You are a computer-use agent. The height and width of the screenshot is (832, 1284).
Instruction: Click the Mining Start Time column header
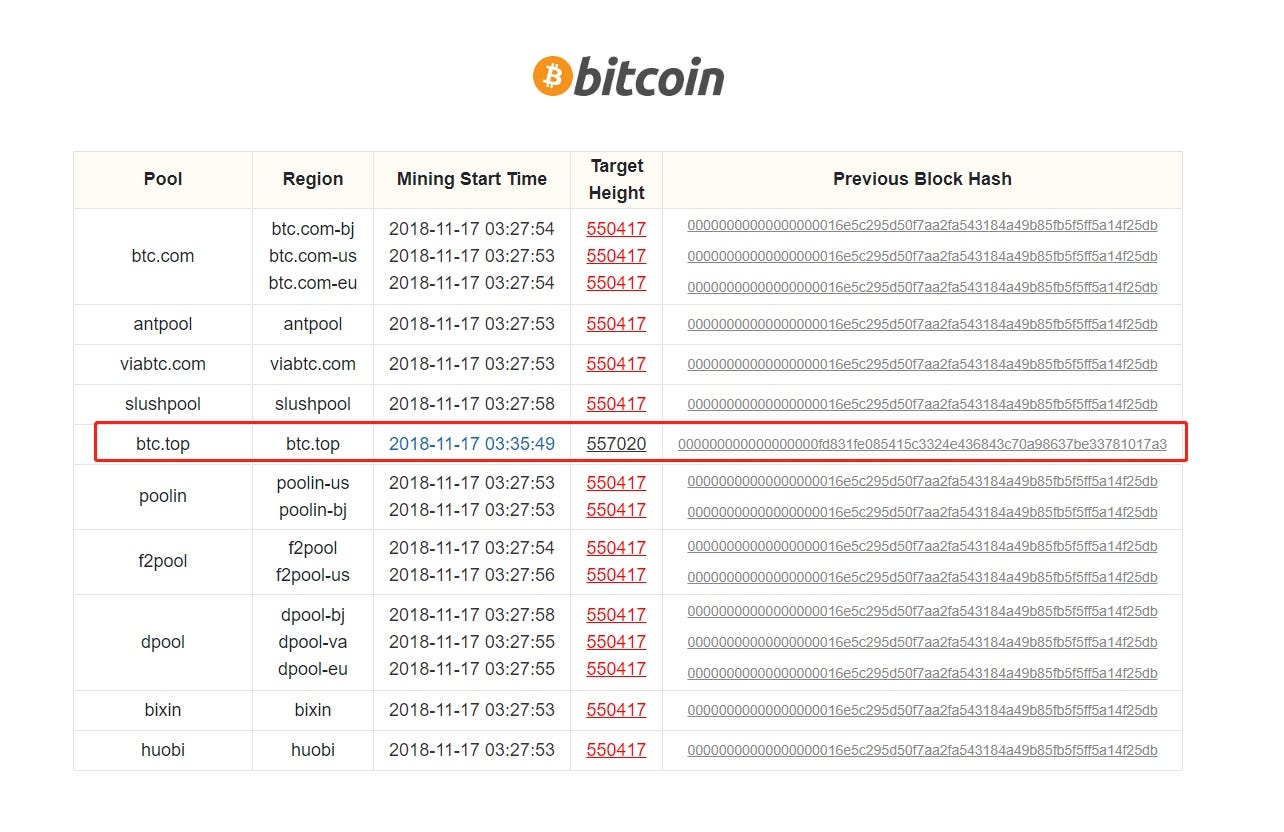click(x=472, y=179)
